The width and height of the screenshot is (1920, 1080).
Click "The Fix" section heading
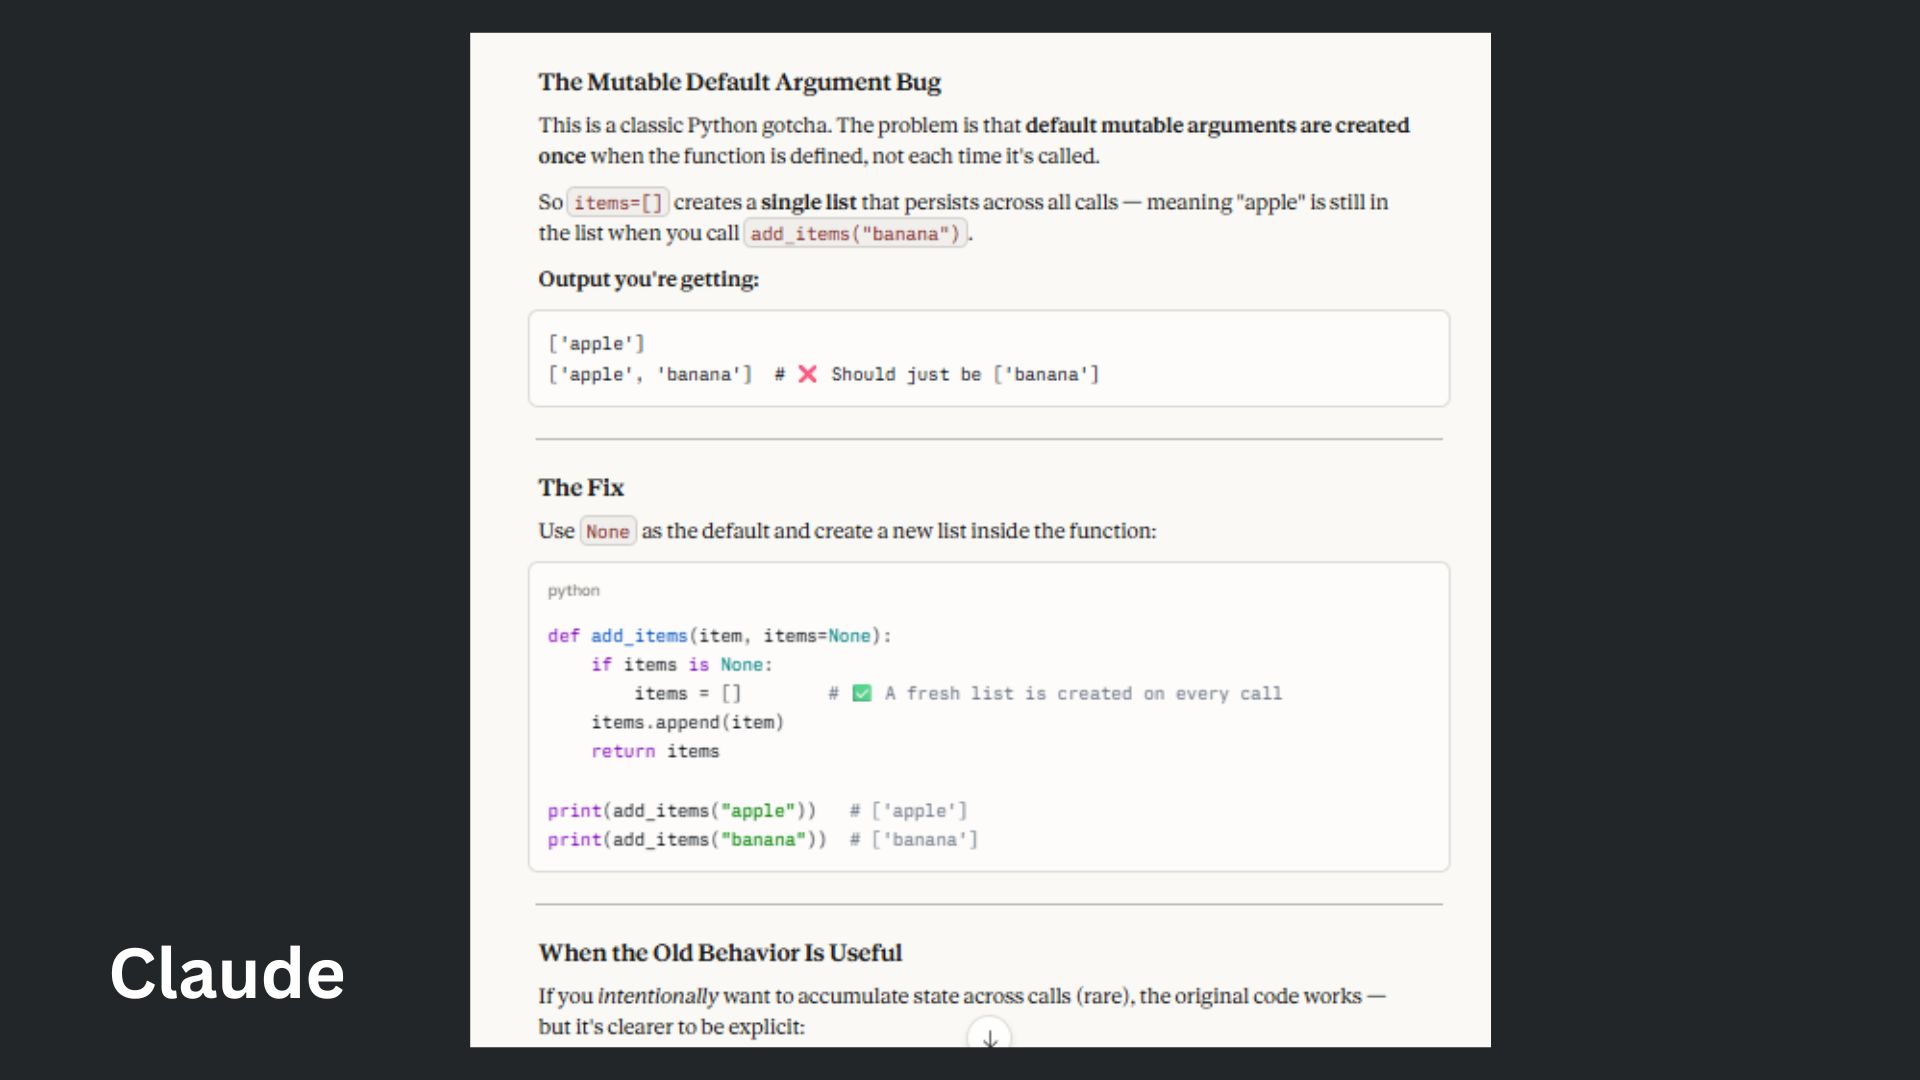click(581, 487)
